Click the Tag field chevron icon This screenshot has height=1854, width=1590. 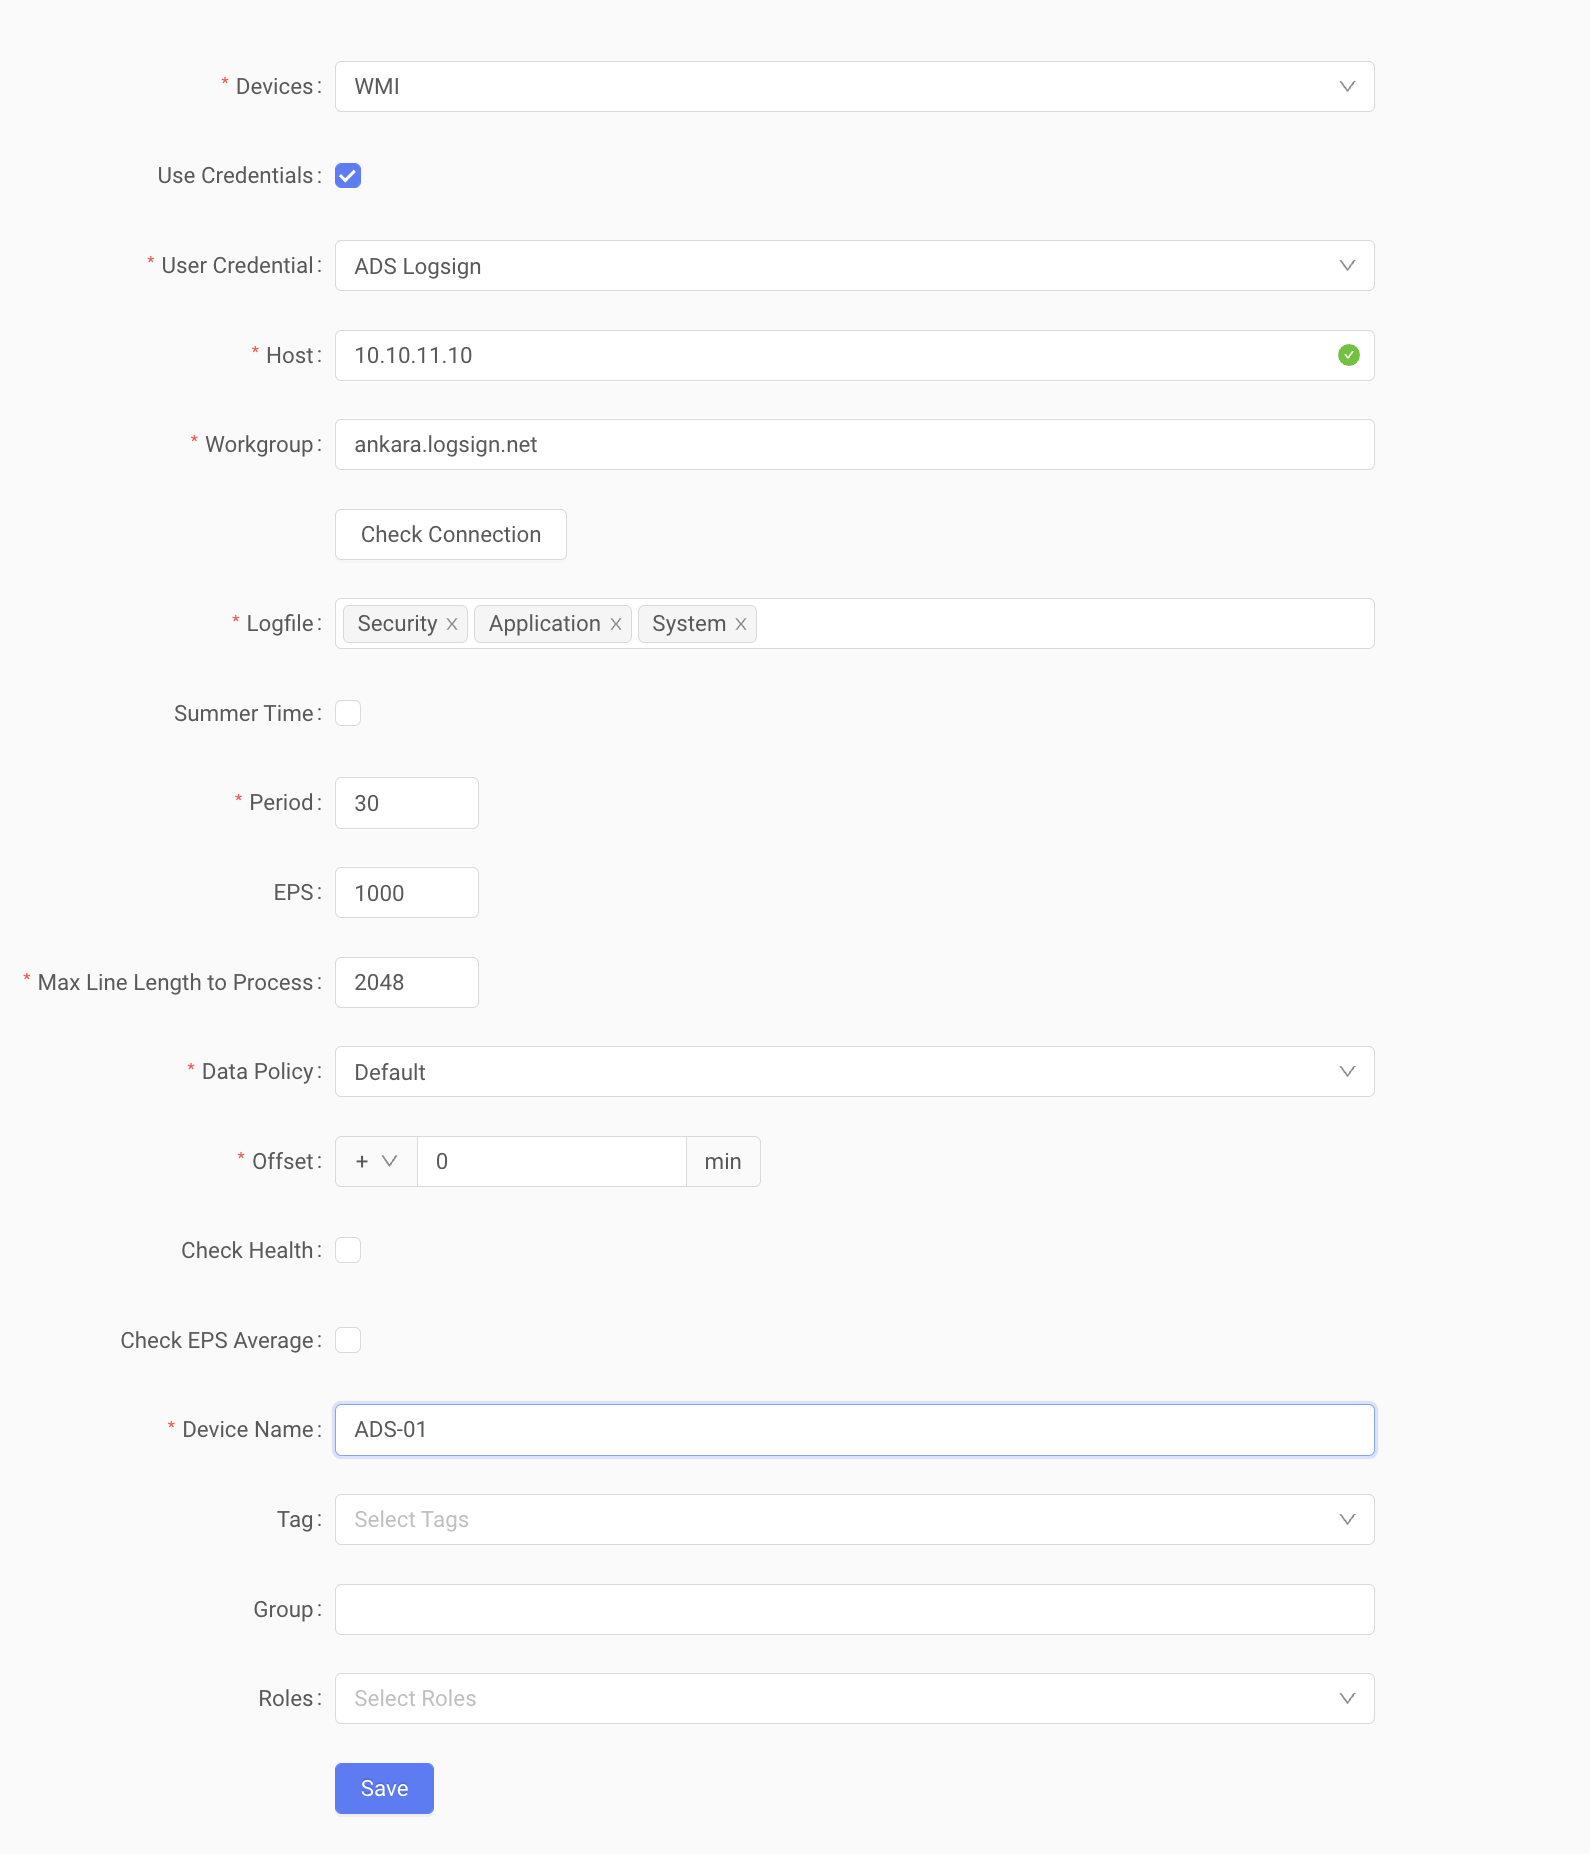coord(1347,1520)
